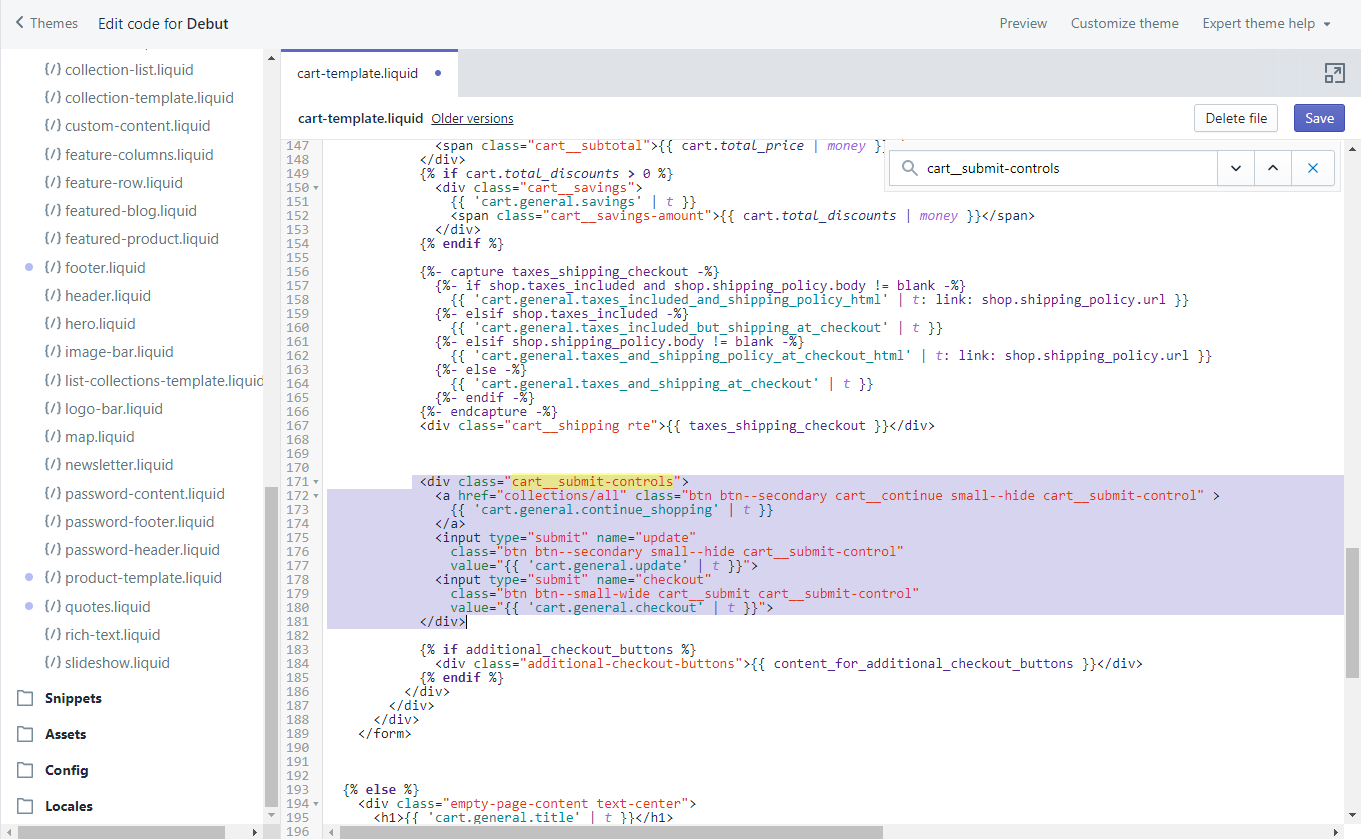
Task: Save the cart-template.liquid file
Action: click(1319, 118)
